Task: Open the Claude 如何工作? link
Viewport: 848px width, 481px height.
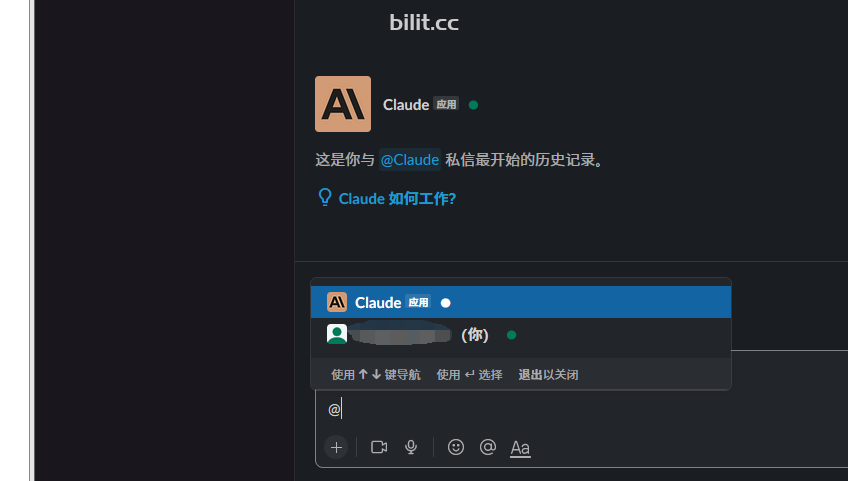Action: (397, 199)
